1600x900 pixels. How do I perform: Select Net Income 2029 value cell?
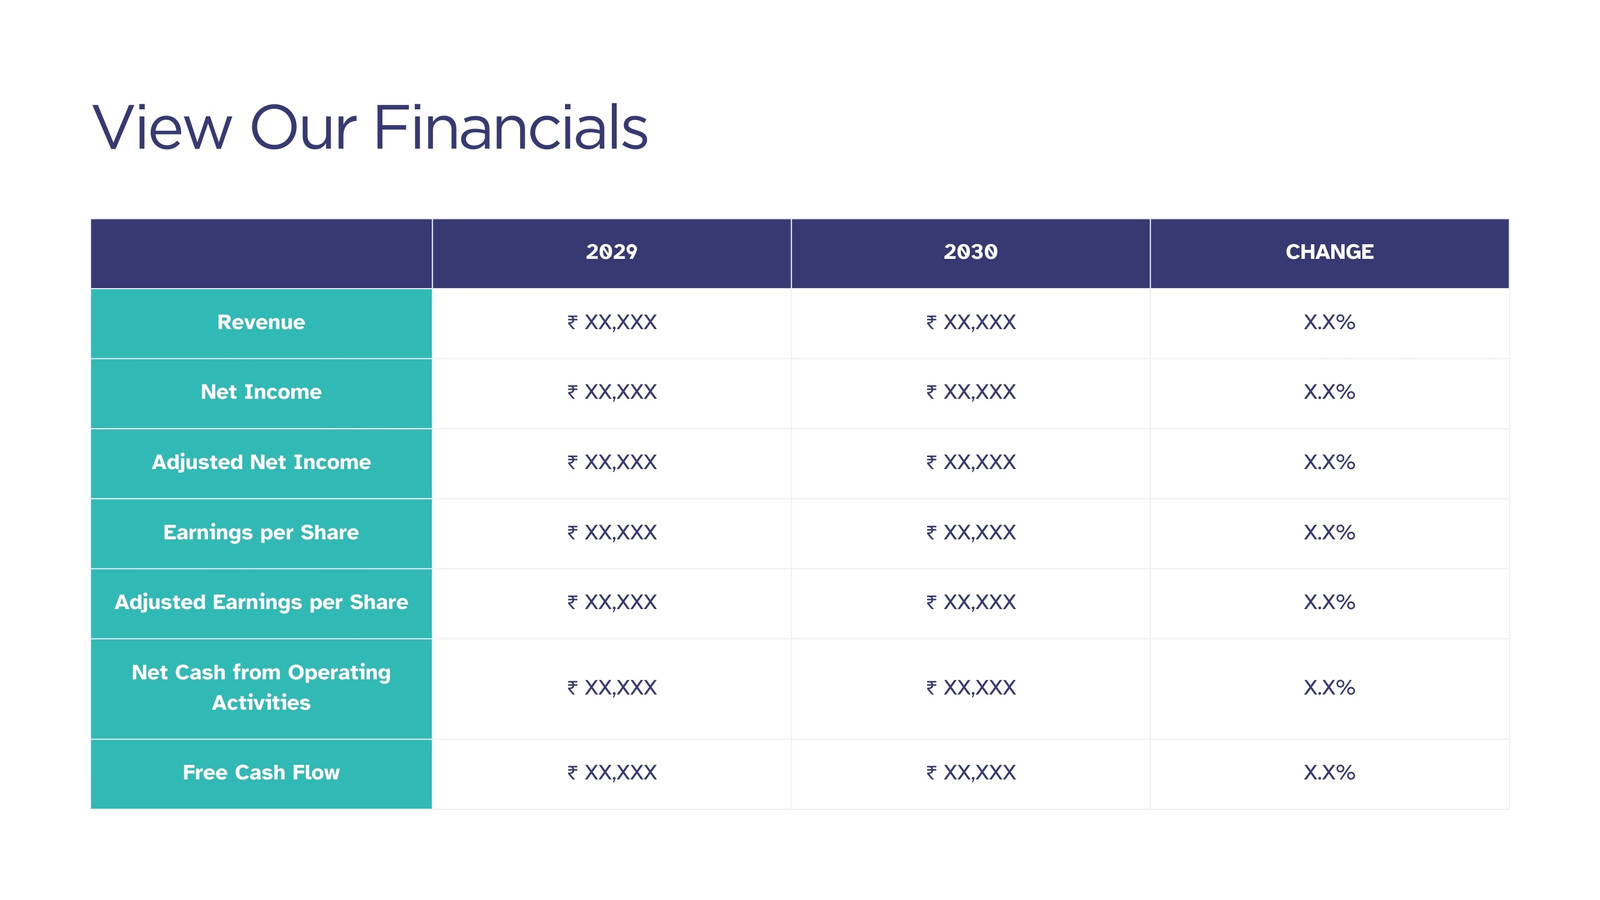pyautogui.click(x=611, y=393)
